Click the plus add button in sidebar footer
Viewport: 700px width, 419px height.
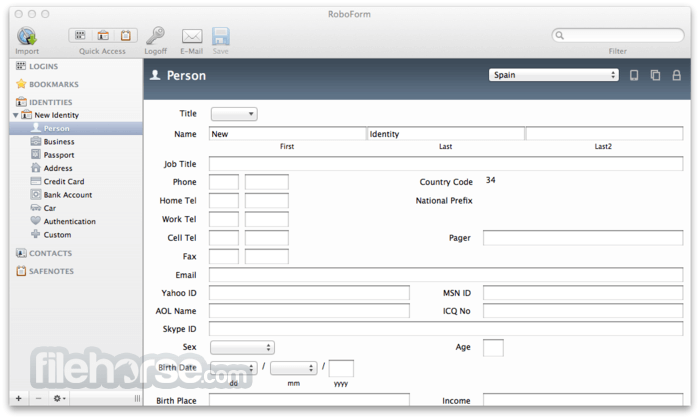[19, 398]
